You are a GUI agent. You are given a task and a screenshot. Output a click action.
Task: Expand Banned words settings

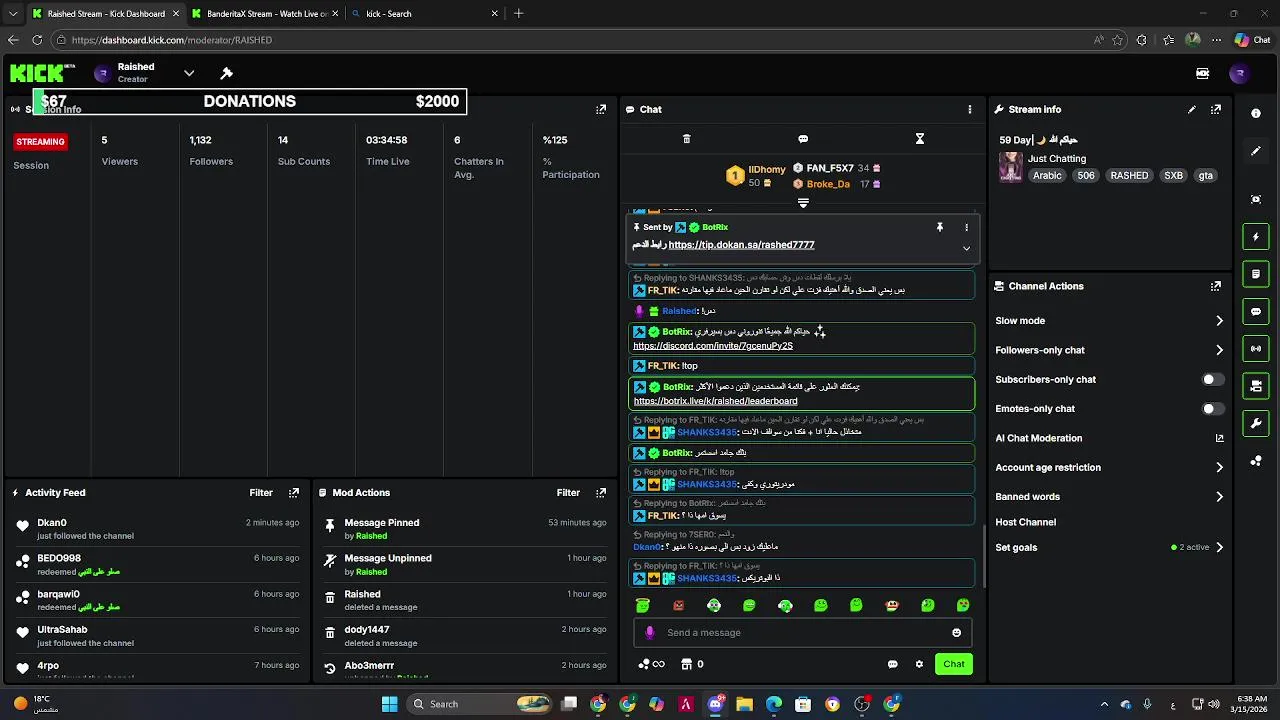pos(1219,496)
